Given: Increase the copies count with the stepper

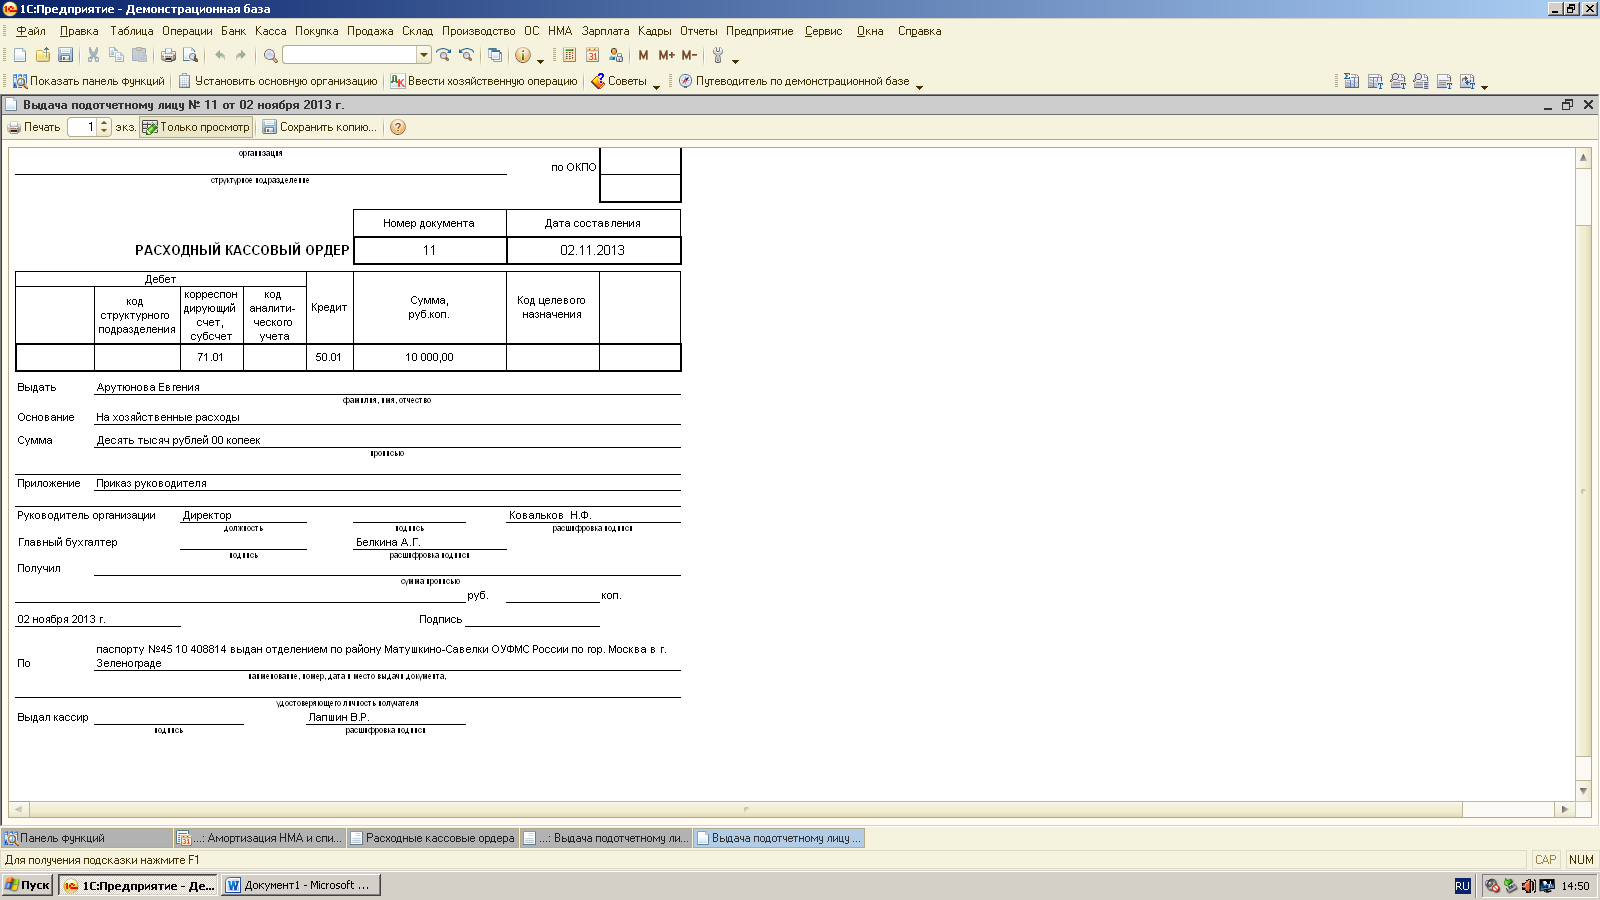Looking at the screenshot, I should tap(104, 123).
